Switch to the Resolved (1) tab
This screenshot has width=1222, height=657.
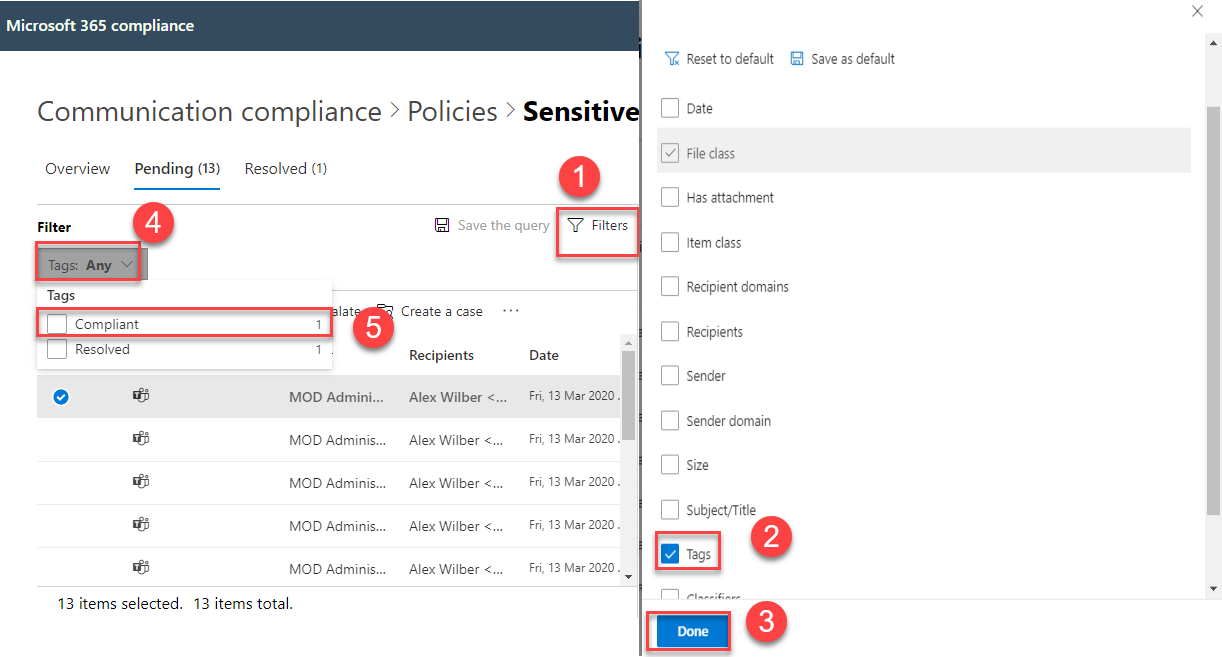[285, 169]
